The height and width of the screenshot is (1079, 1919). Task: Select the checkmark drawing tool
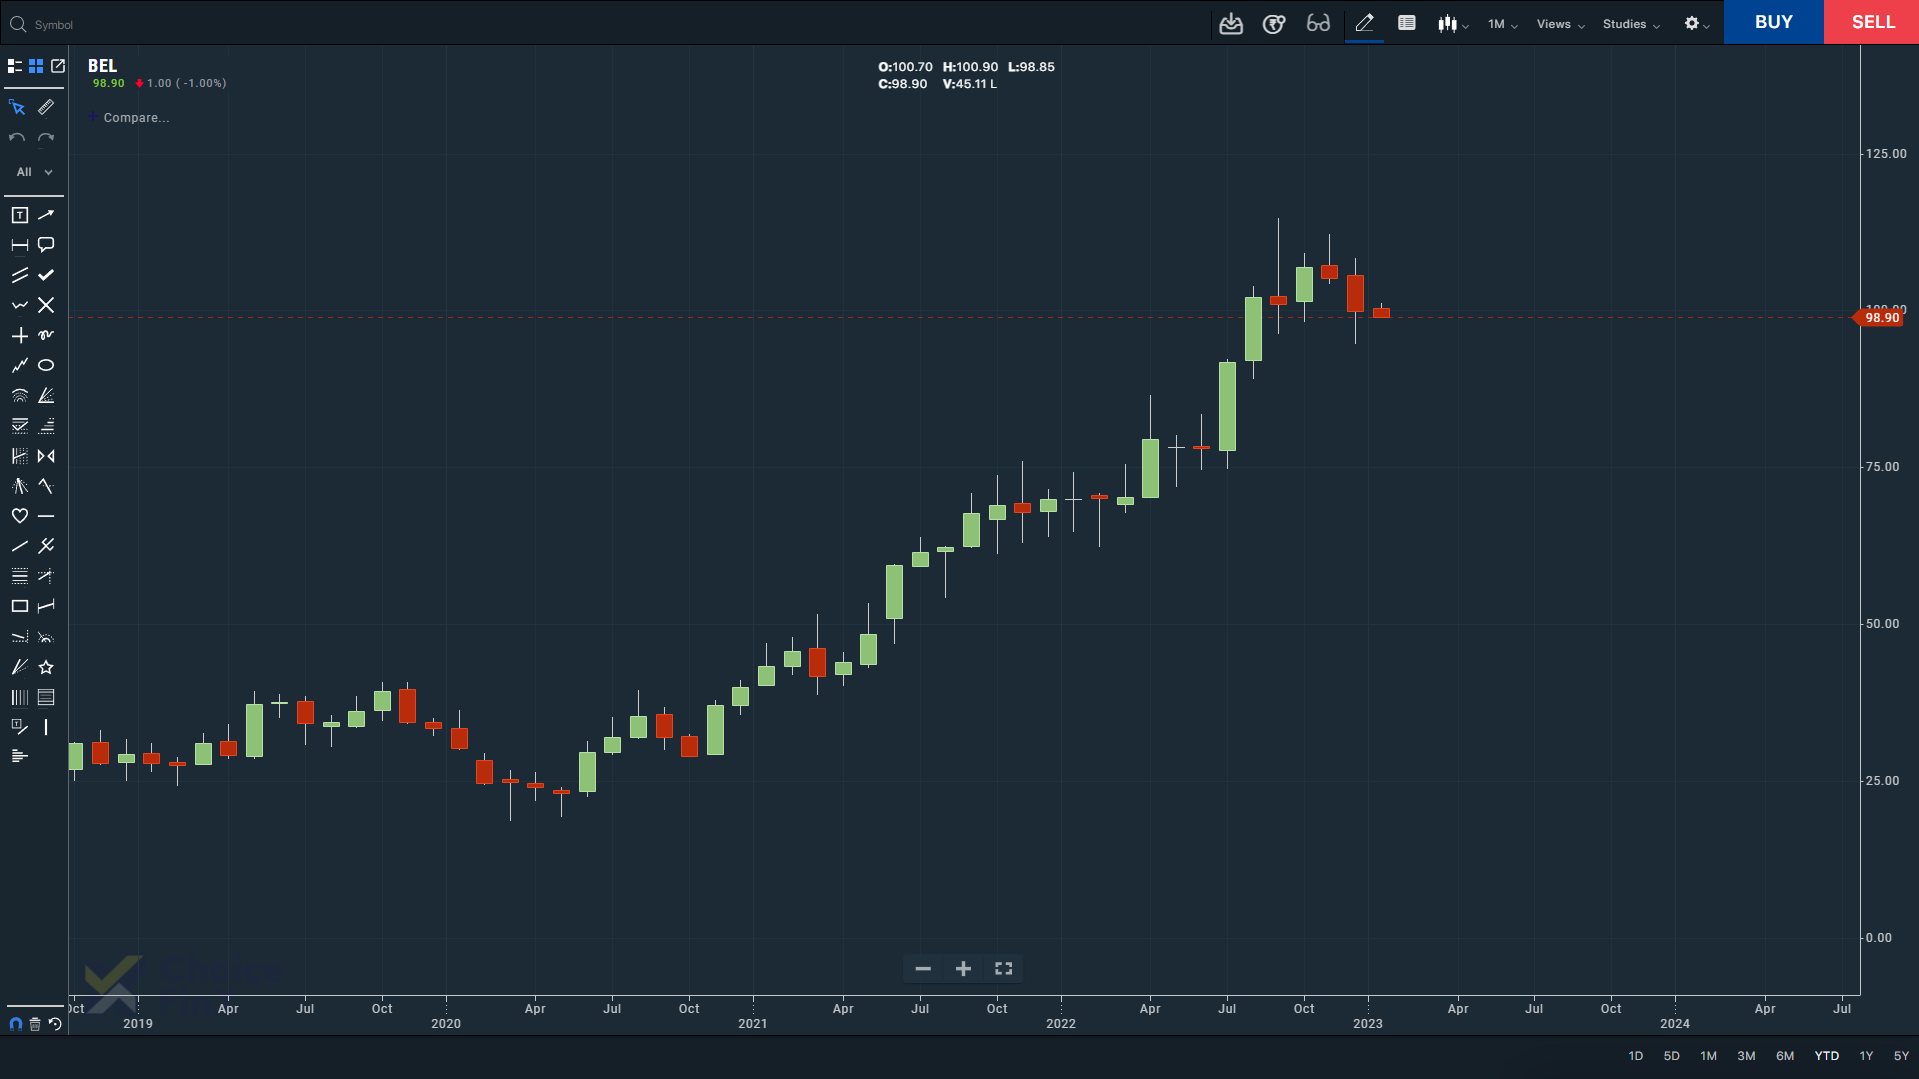[46, 275]
